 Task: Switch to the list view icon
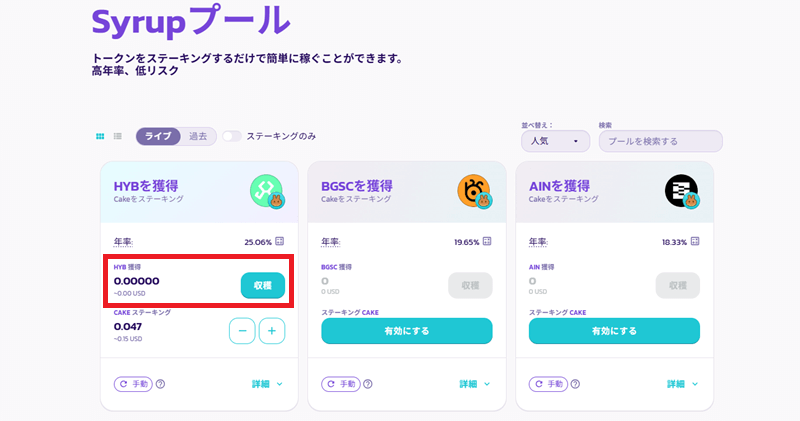(x=118, y=136)
